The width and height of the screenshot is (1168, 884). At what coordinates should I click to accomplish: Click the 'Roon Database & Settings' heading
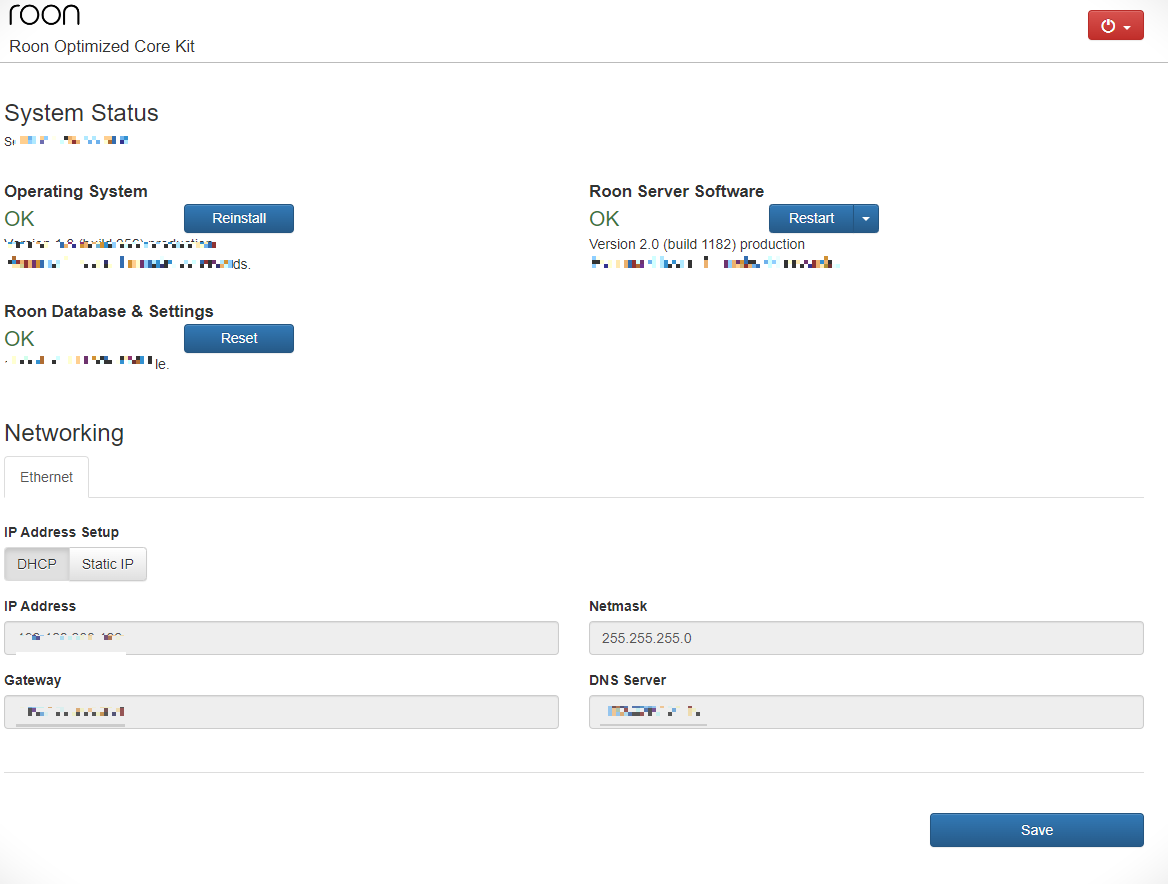tap(109, 311)
